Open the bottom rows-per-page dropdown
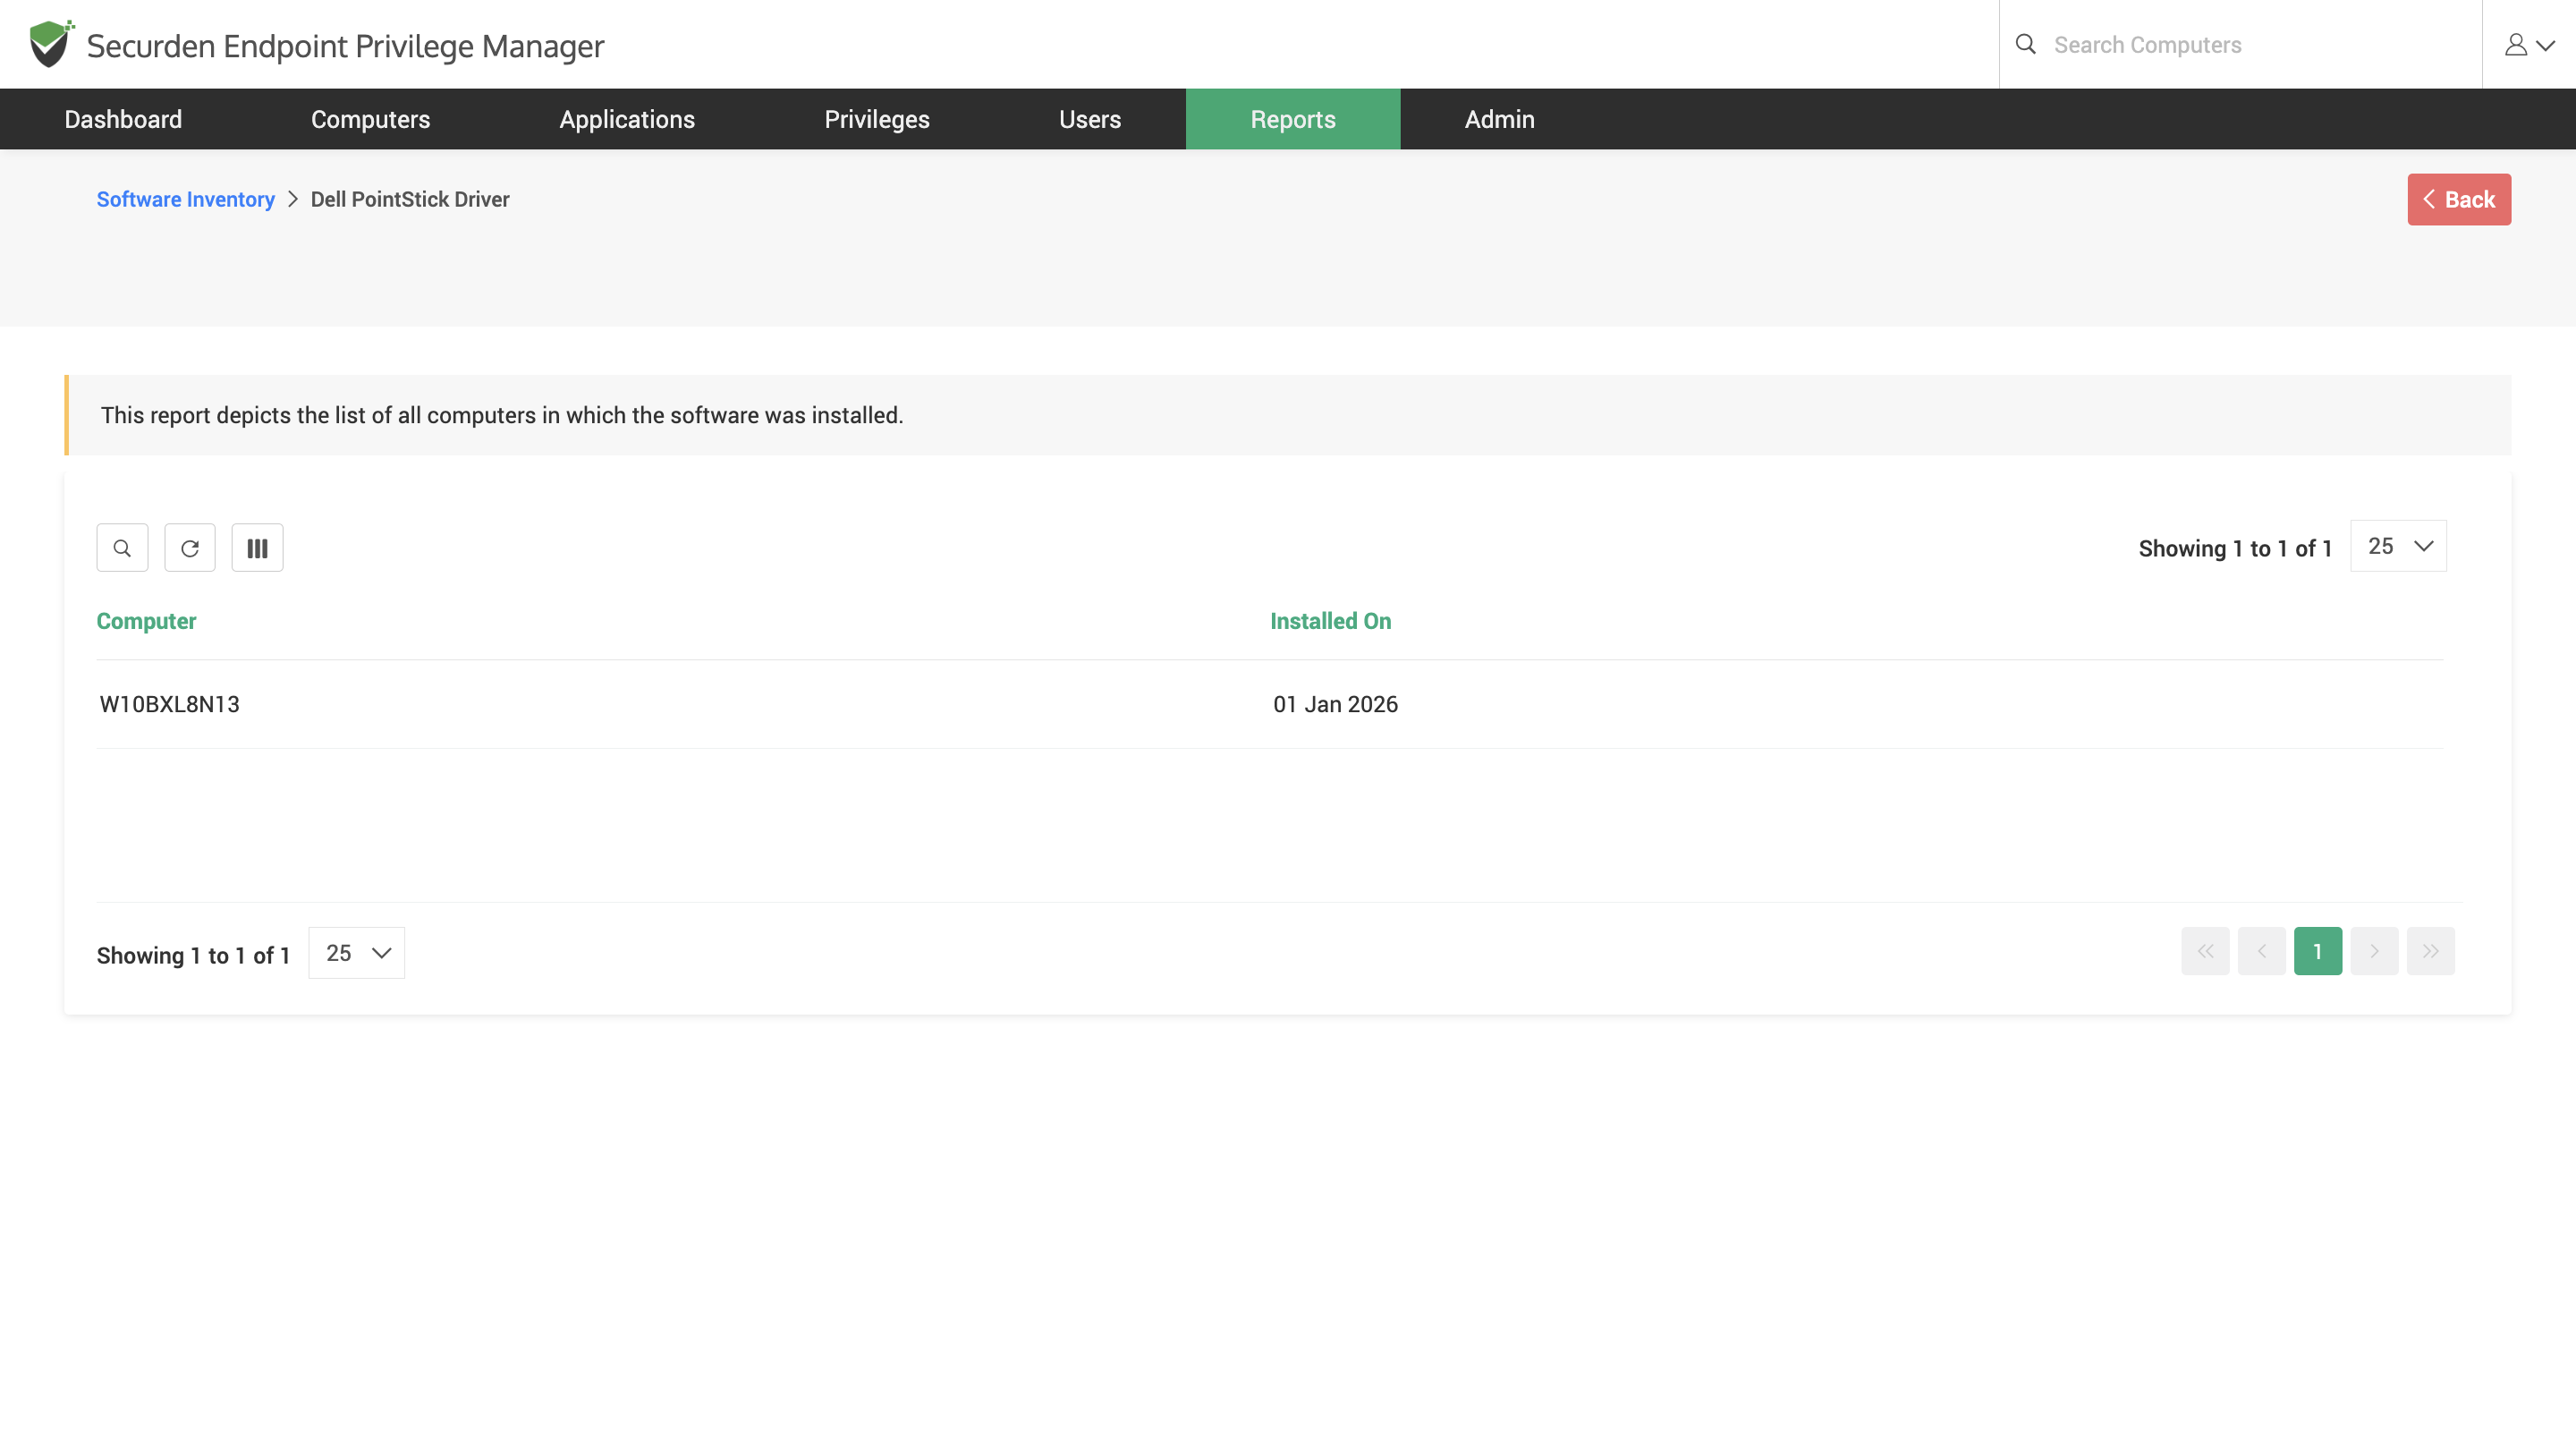This screenshot has height=1453, width=2576. point(356,953)
